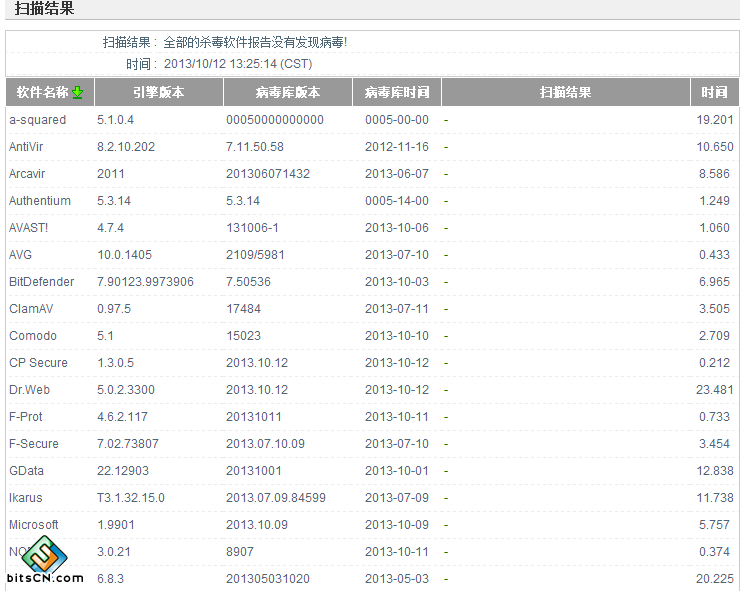Screen dimensions: 745x591
Task: Click engine version T3.1.32.15.0
Action: 131,498
